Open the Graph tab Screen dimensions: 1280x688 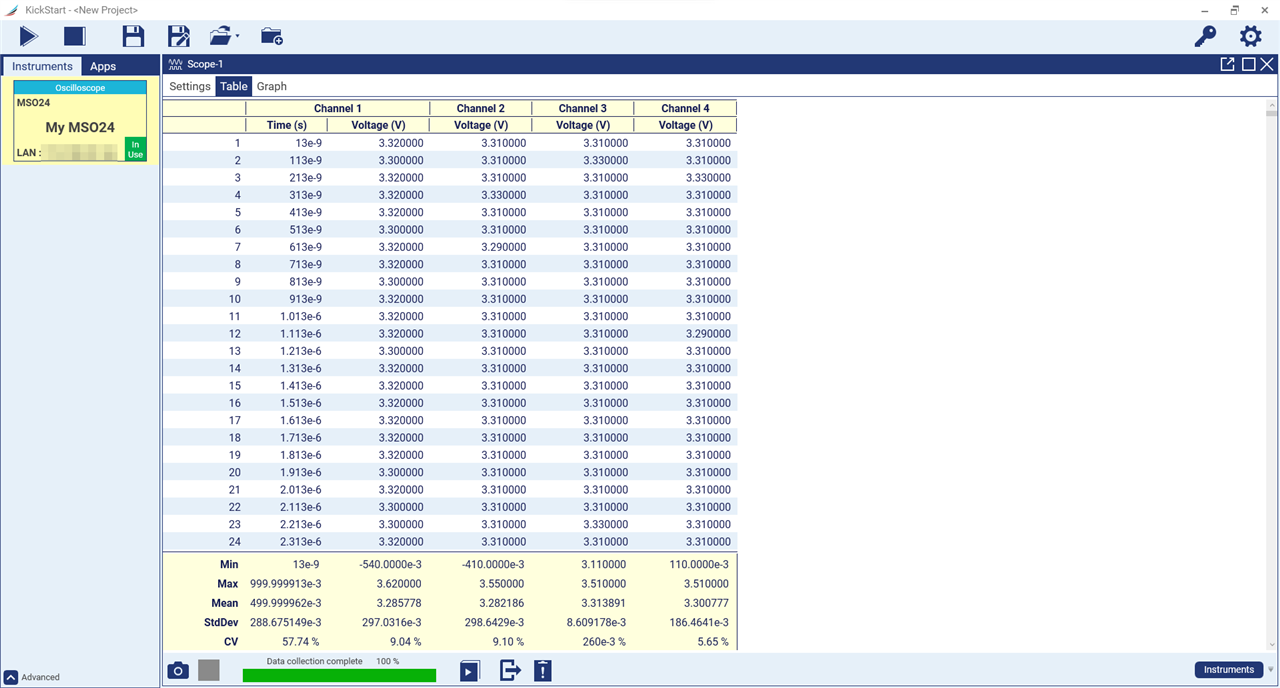click(x=272, y=86)
